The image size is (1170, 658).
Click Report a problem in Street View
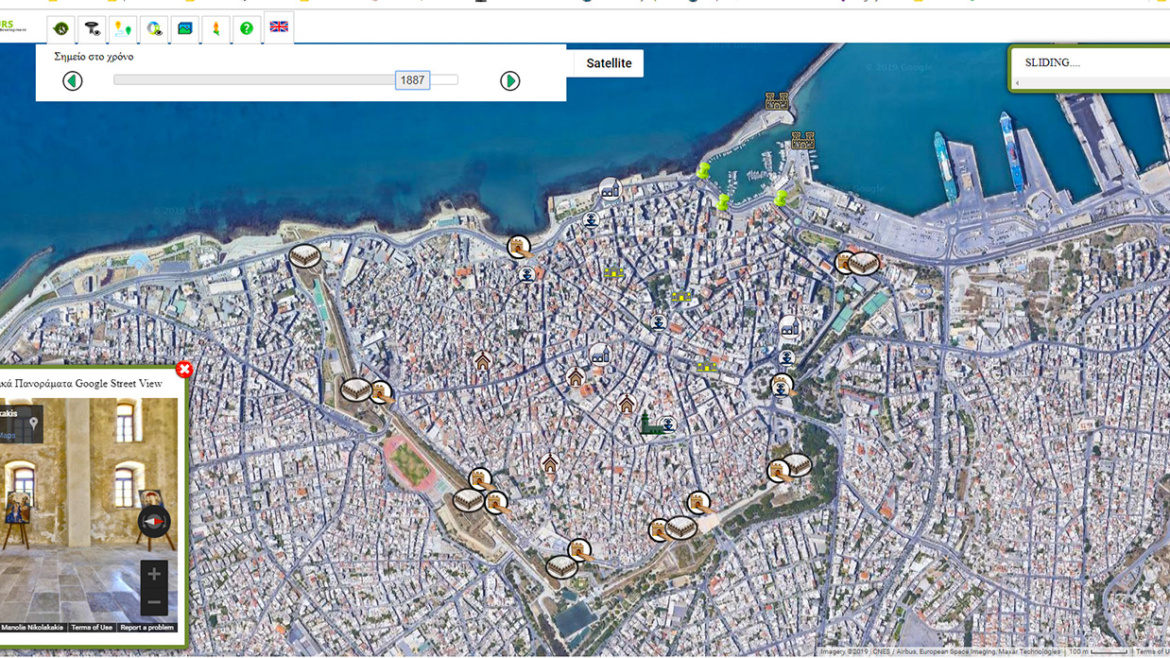click(x=148, y=627)
